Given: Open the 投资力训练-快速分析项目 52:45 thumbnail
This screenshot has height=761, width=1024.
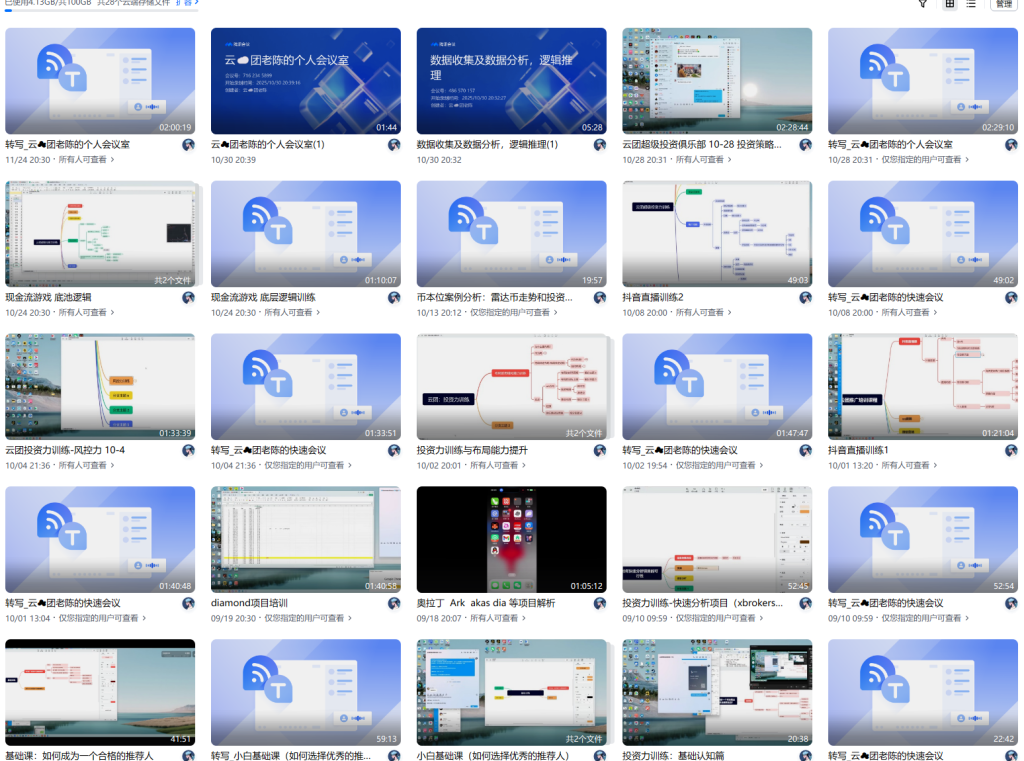Looking at the screenshot, I should click(717, 539).
